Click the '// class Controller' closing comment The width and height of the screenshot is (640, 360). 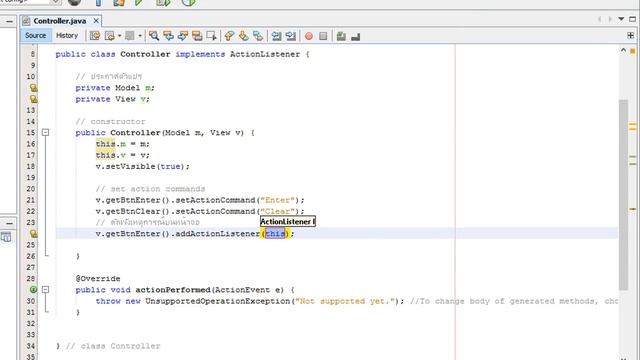click(113, 346)
